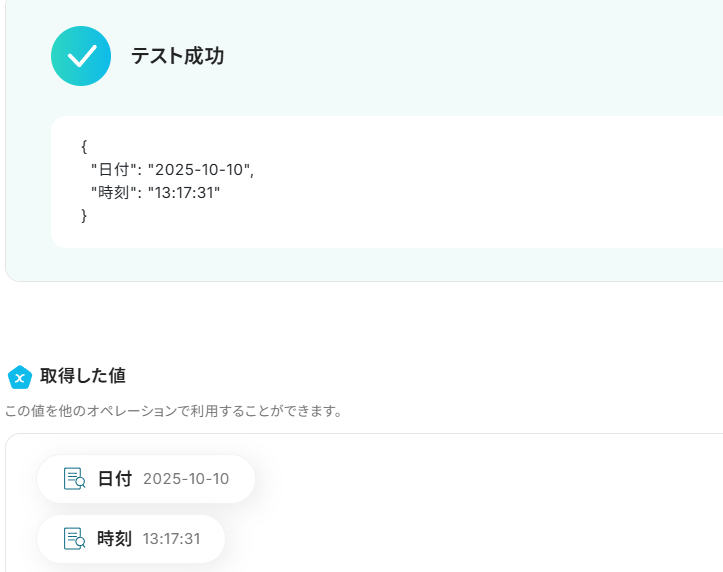Image resolution: width=723 pixels, height=572 pixels.
Task: Click the 13:17:31 value in 時刻 chip
Action: click(x=171, y=539)
